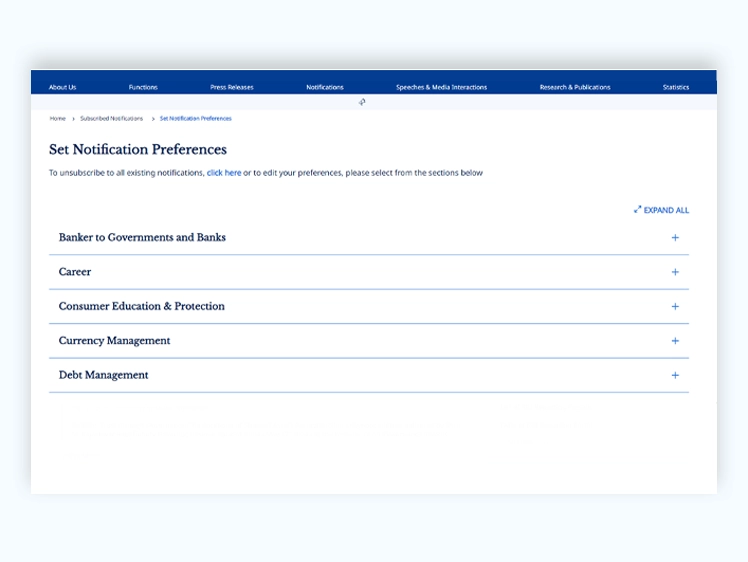Click the 'click here' unsubscribe link
The width and height of the screenshot is (748, 562).
click(224, 173)
